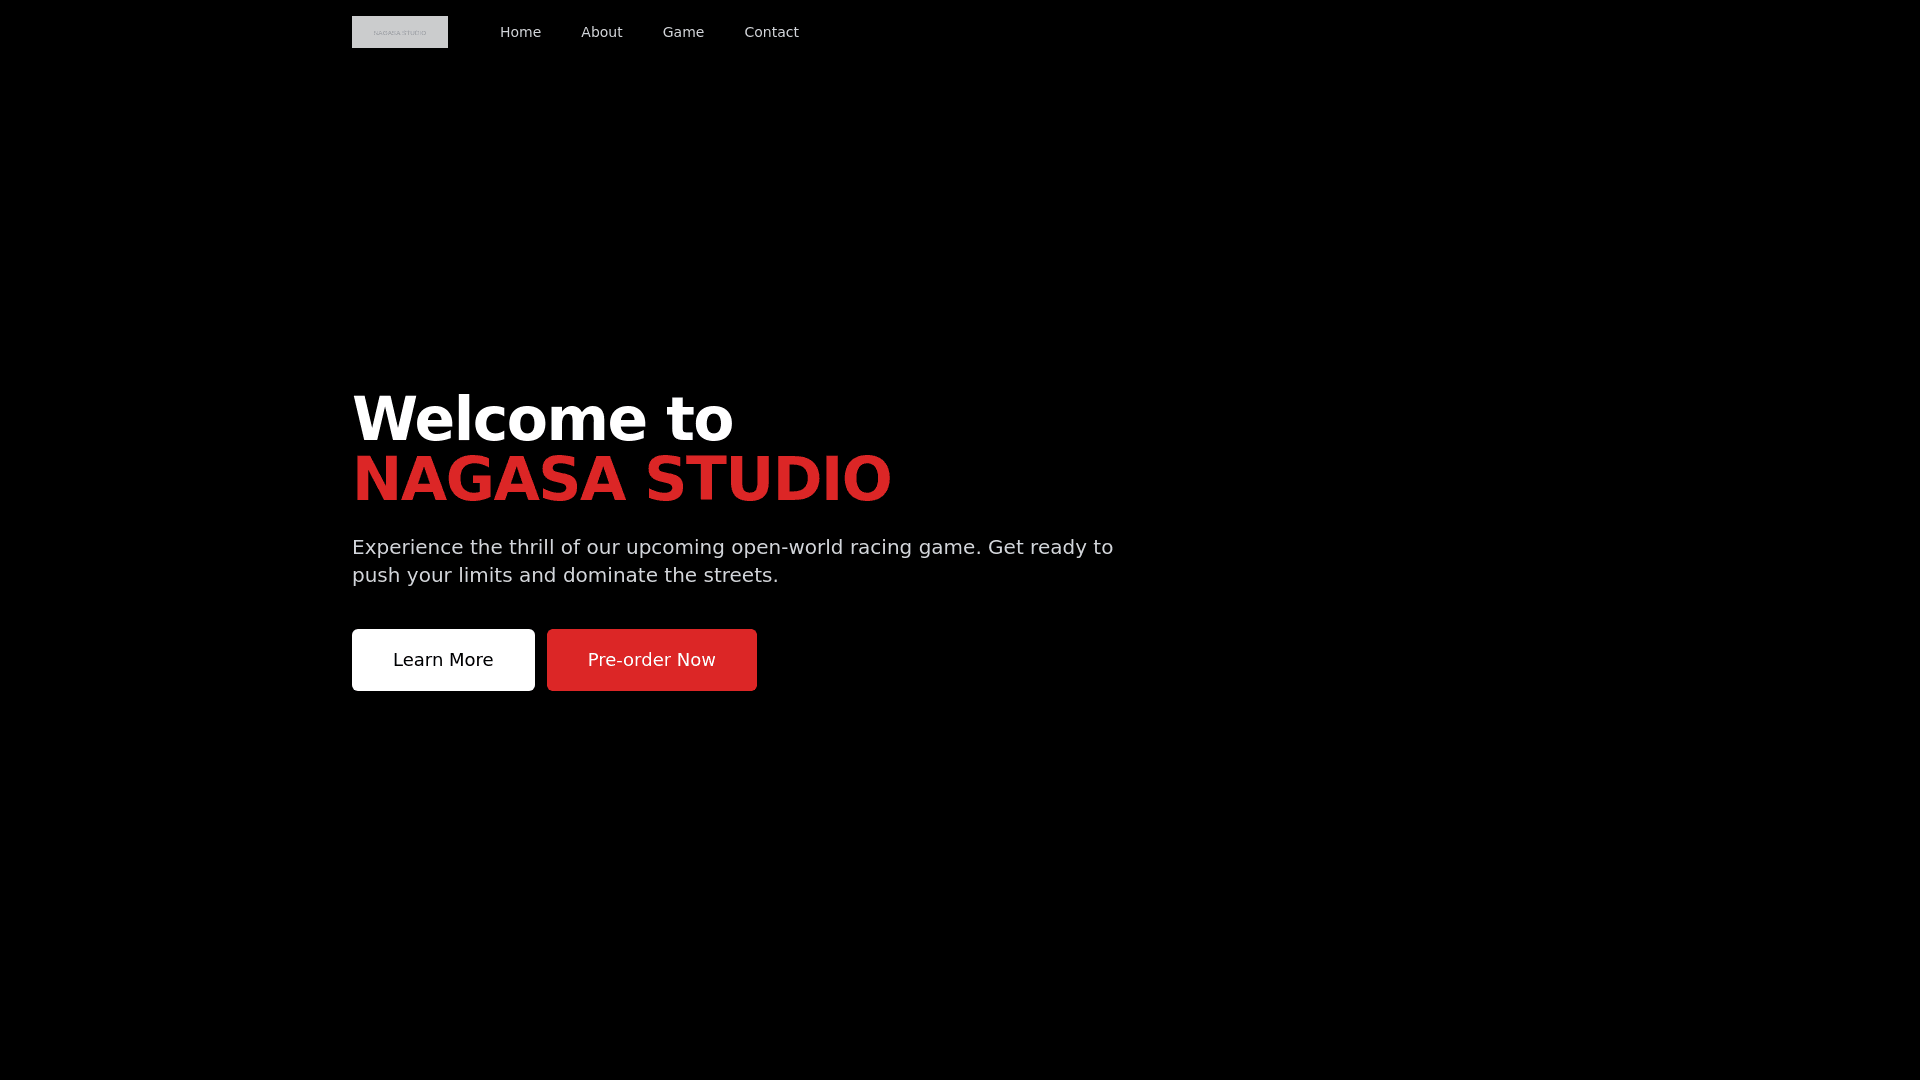
Task: Click the word NAGASA in the red title
Action: 489,480
